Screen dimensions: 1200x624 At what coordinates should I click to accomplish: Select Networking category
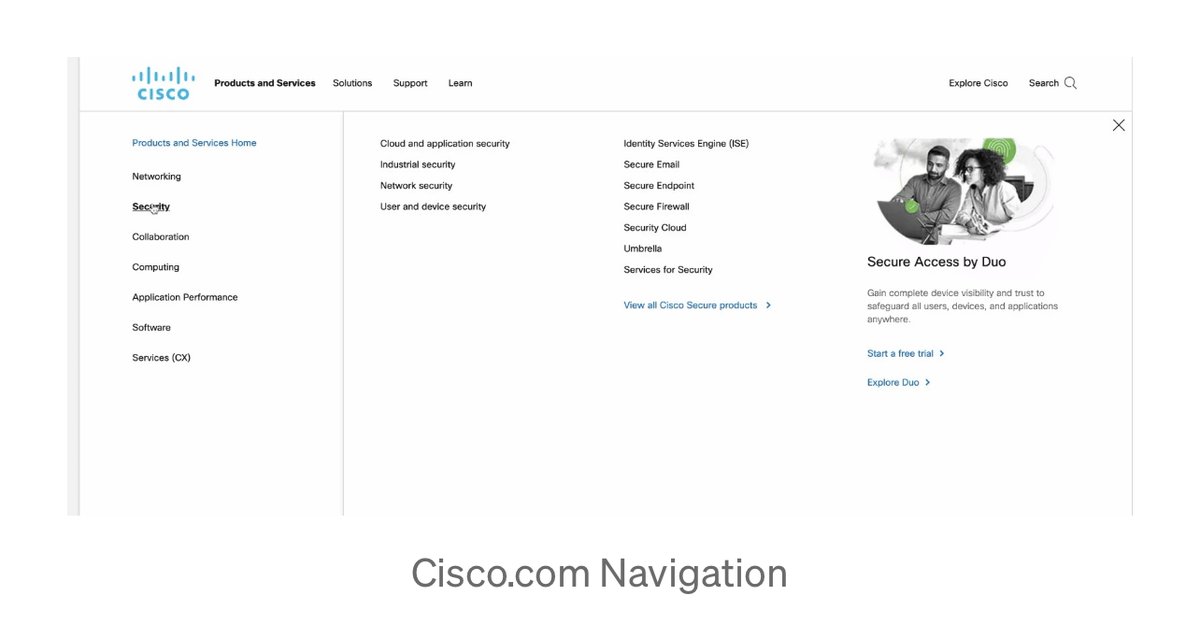(x=156, y=177)
